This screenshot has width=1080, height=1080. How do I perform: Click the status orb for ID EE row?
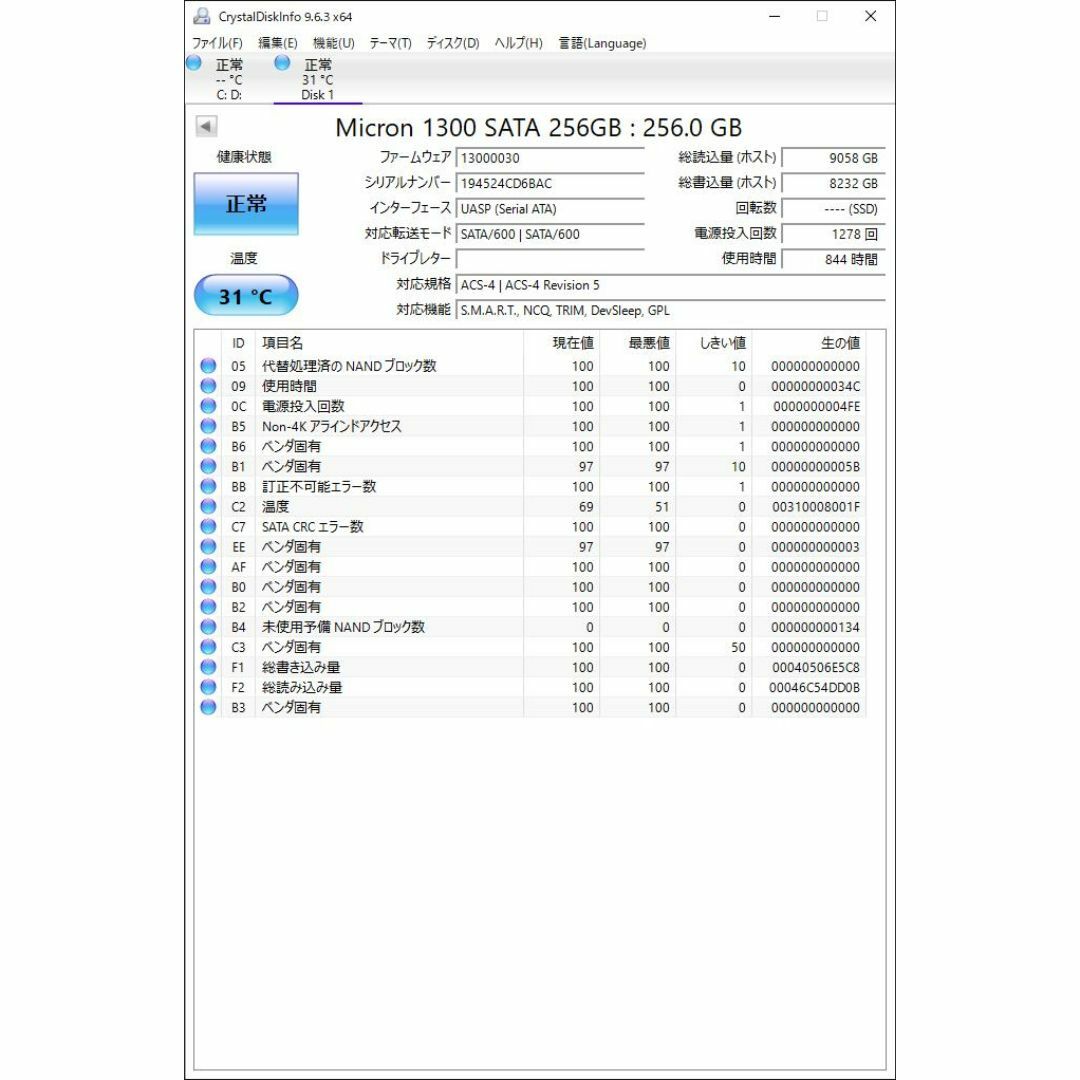[208, 546]
